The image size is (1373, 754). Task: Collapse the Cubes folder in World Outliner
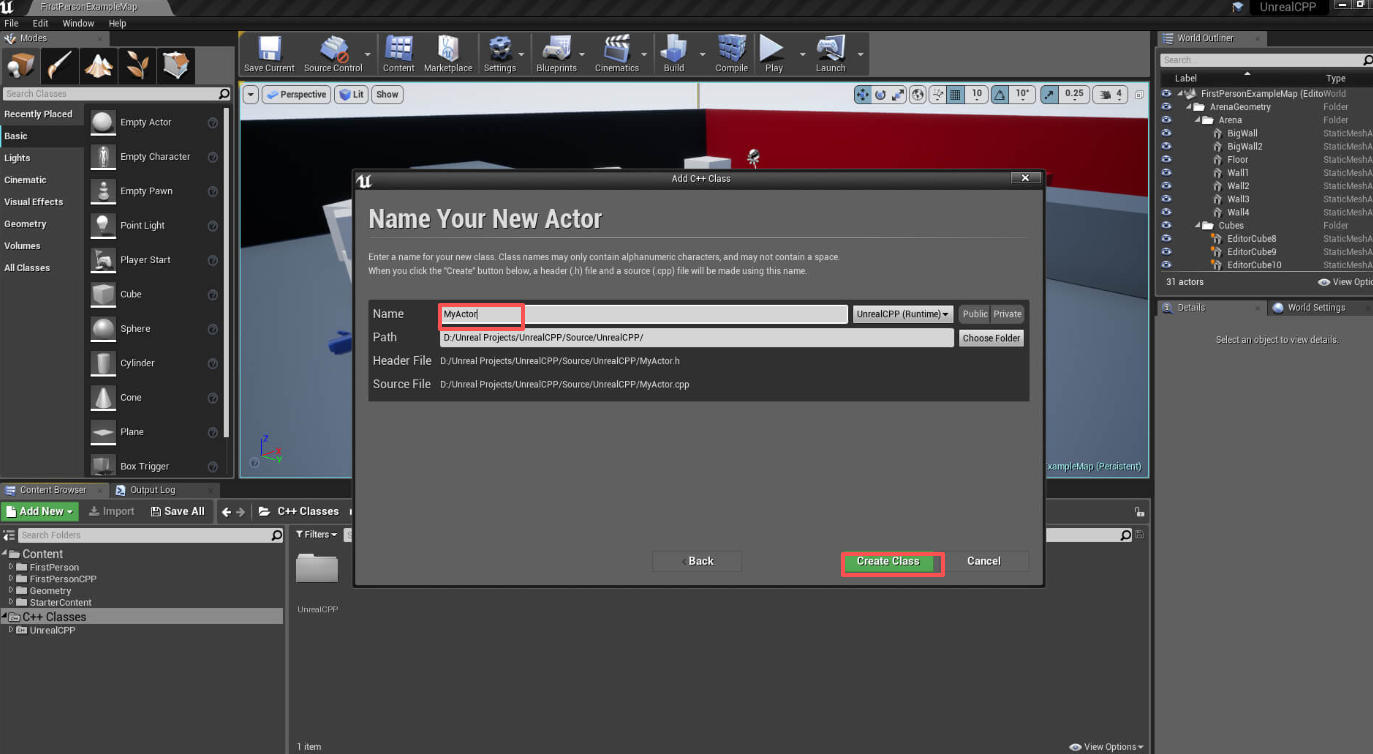pyautogui.click(x=1197, y=226)
